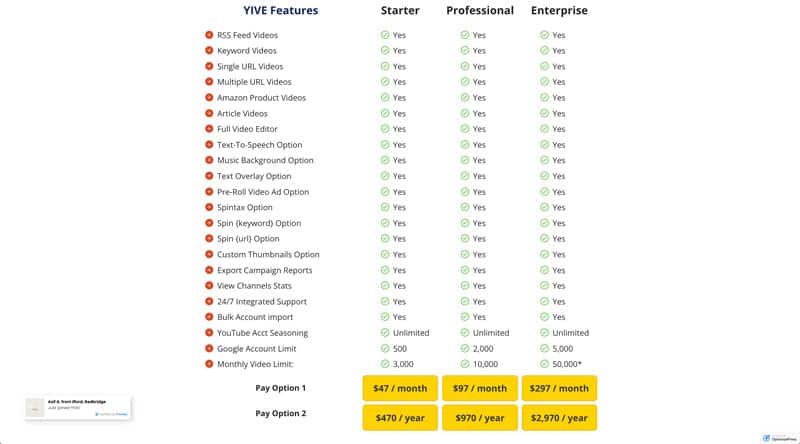Click the privacy badge in the bottom corner
Screen dimensions: 800x444
coord(780,438)
